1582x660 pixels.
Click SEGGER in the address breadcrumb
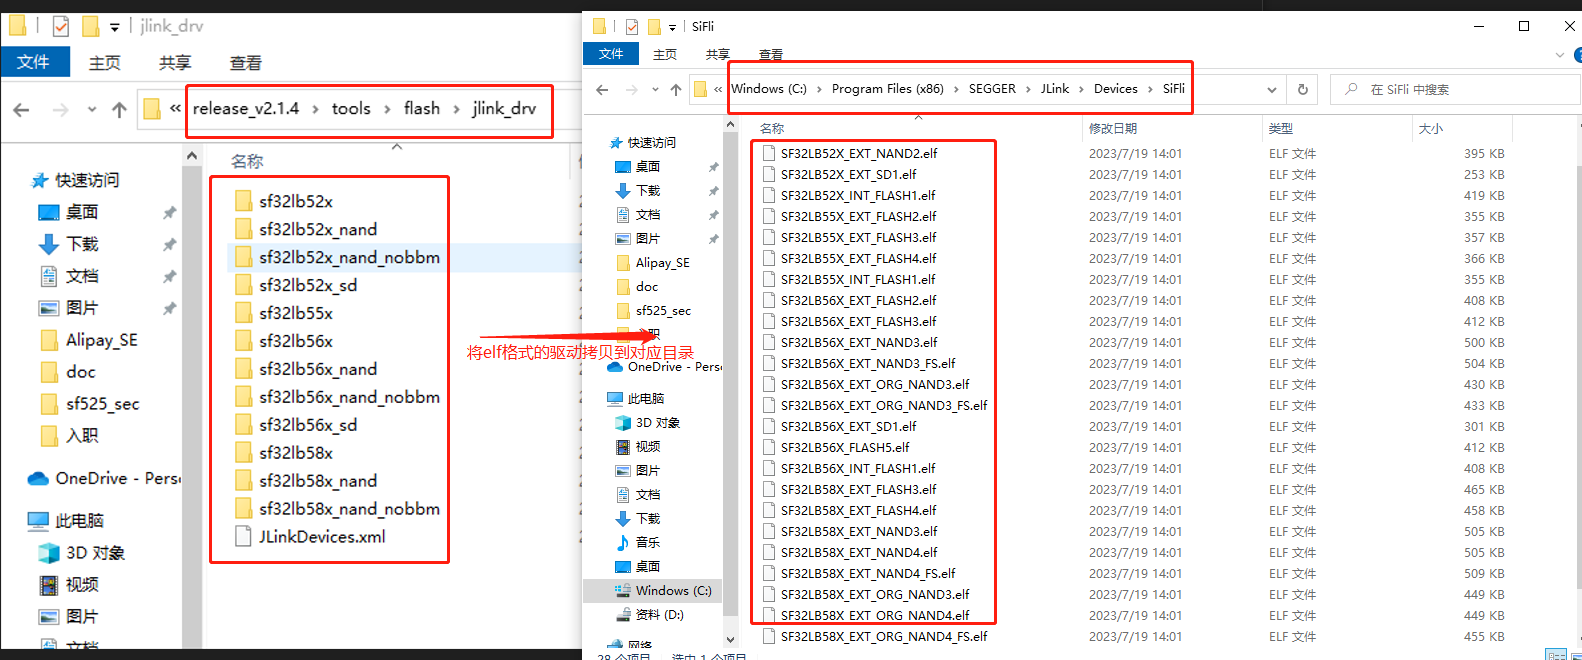[991, 89]
